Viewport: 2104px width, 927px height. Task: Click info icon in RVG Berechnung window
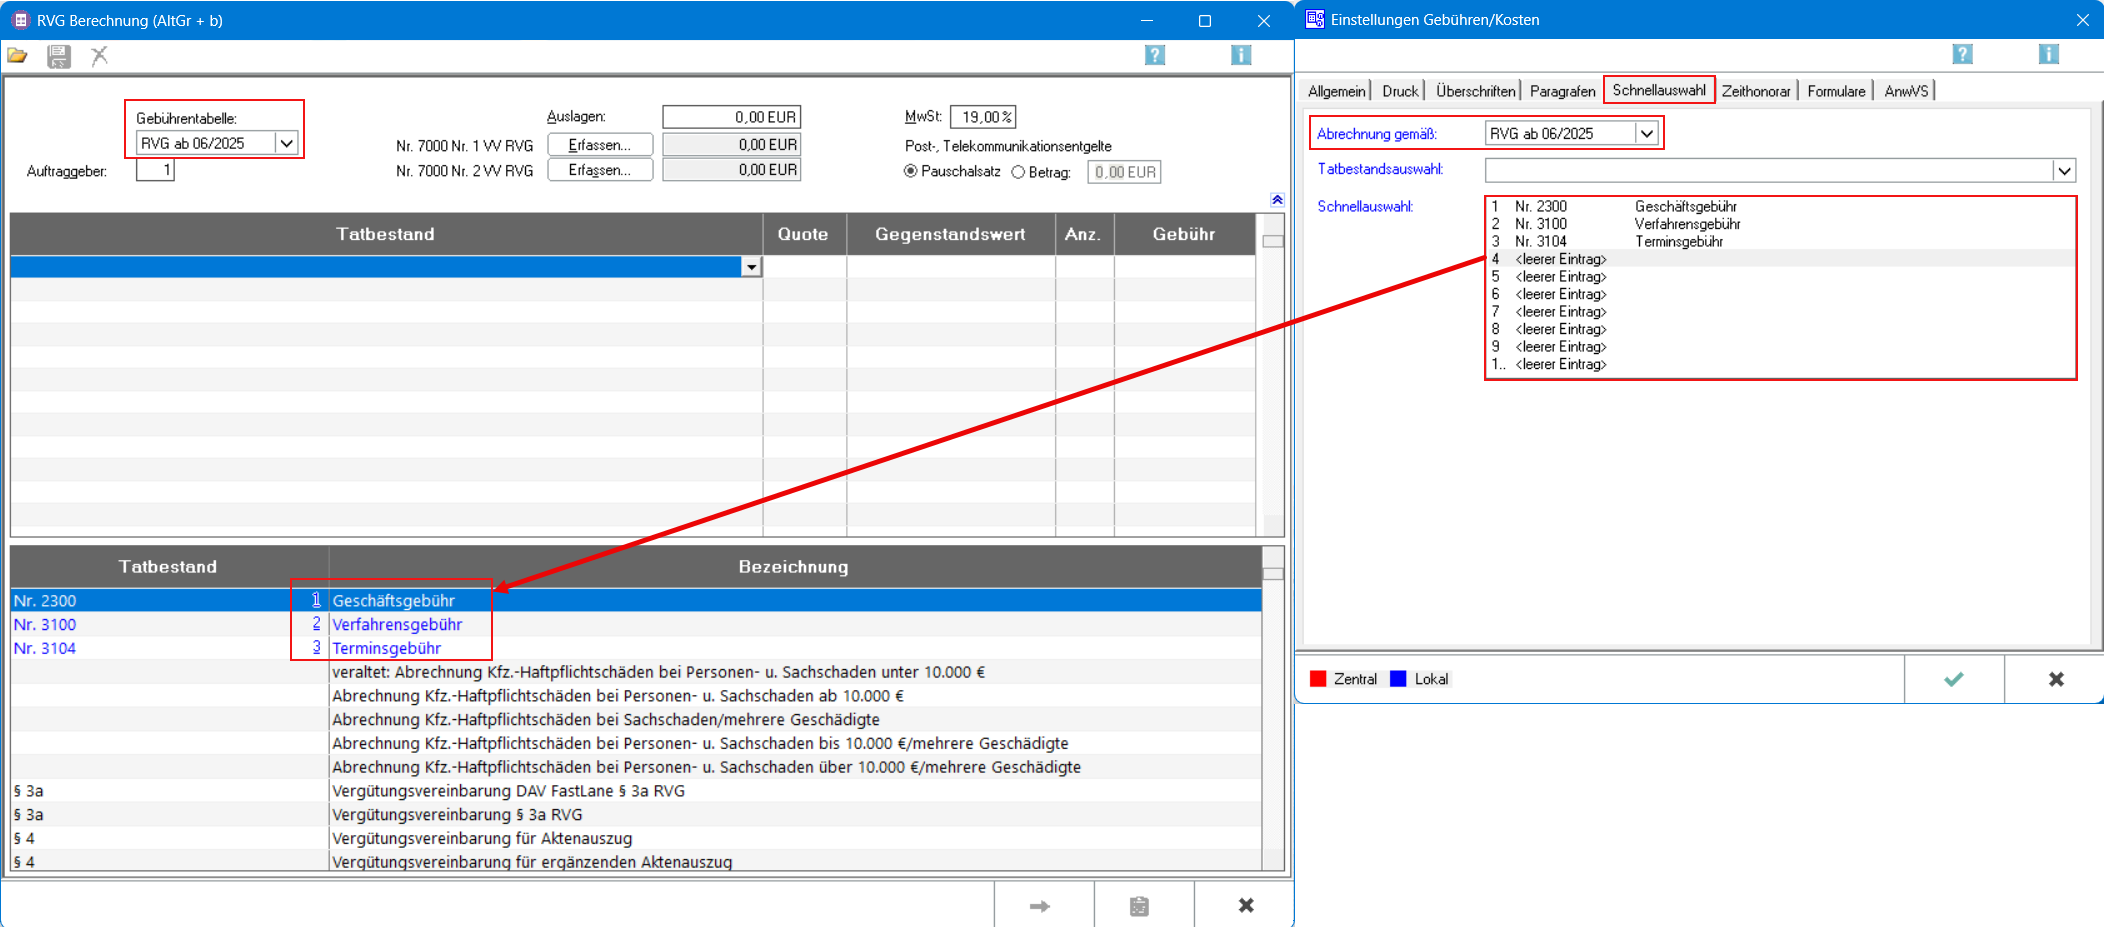[1241, 55]
